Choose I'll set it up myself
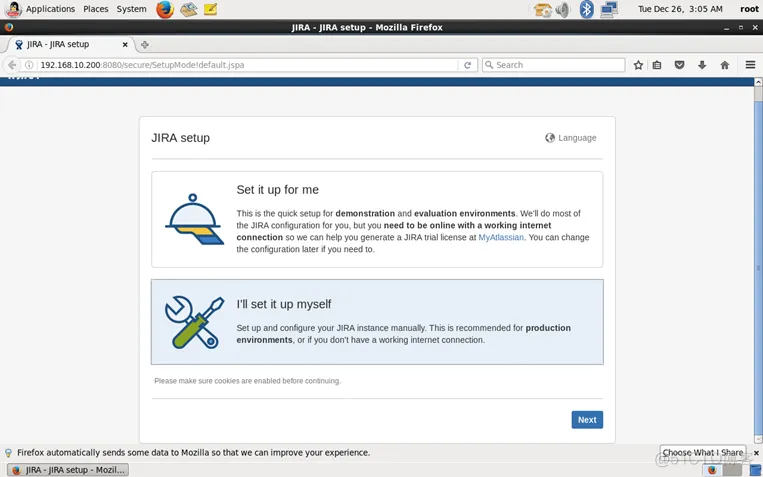The height and width of the screenshot is (477, 763). click(x=377, y=322)
